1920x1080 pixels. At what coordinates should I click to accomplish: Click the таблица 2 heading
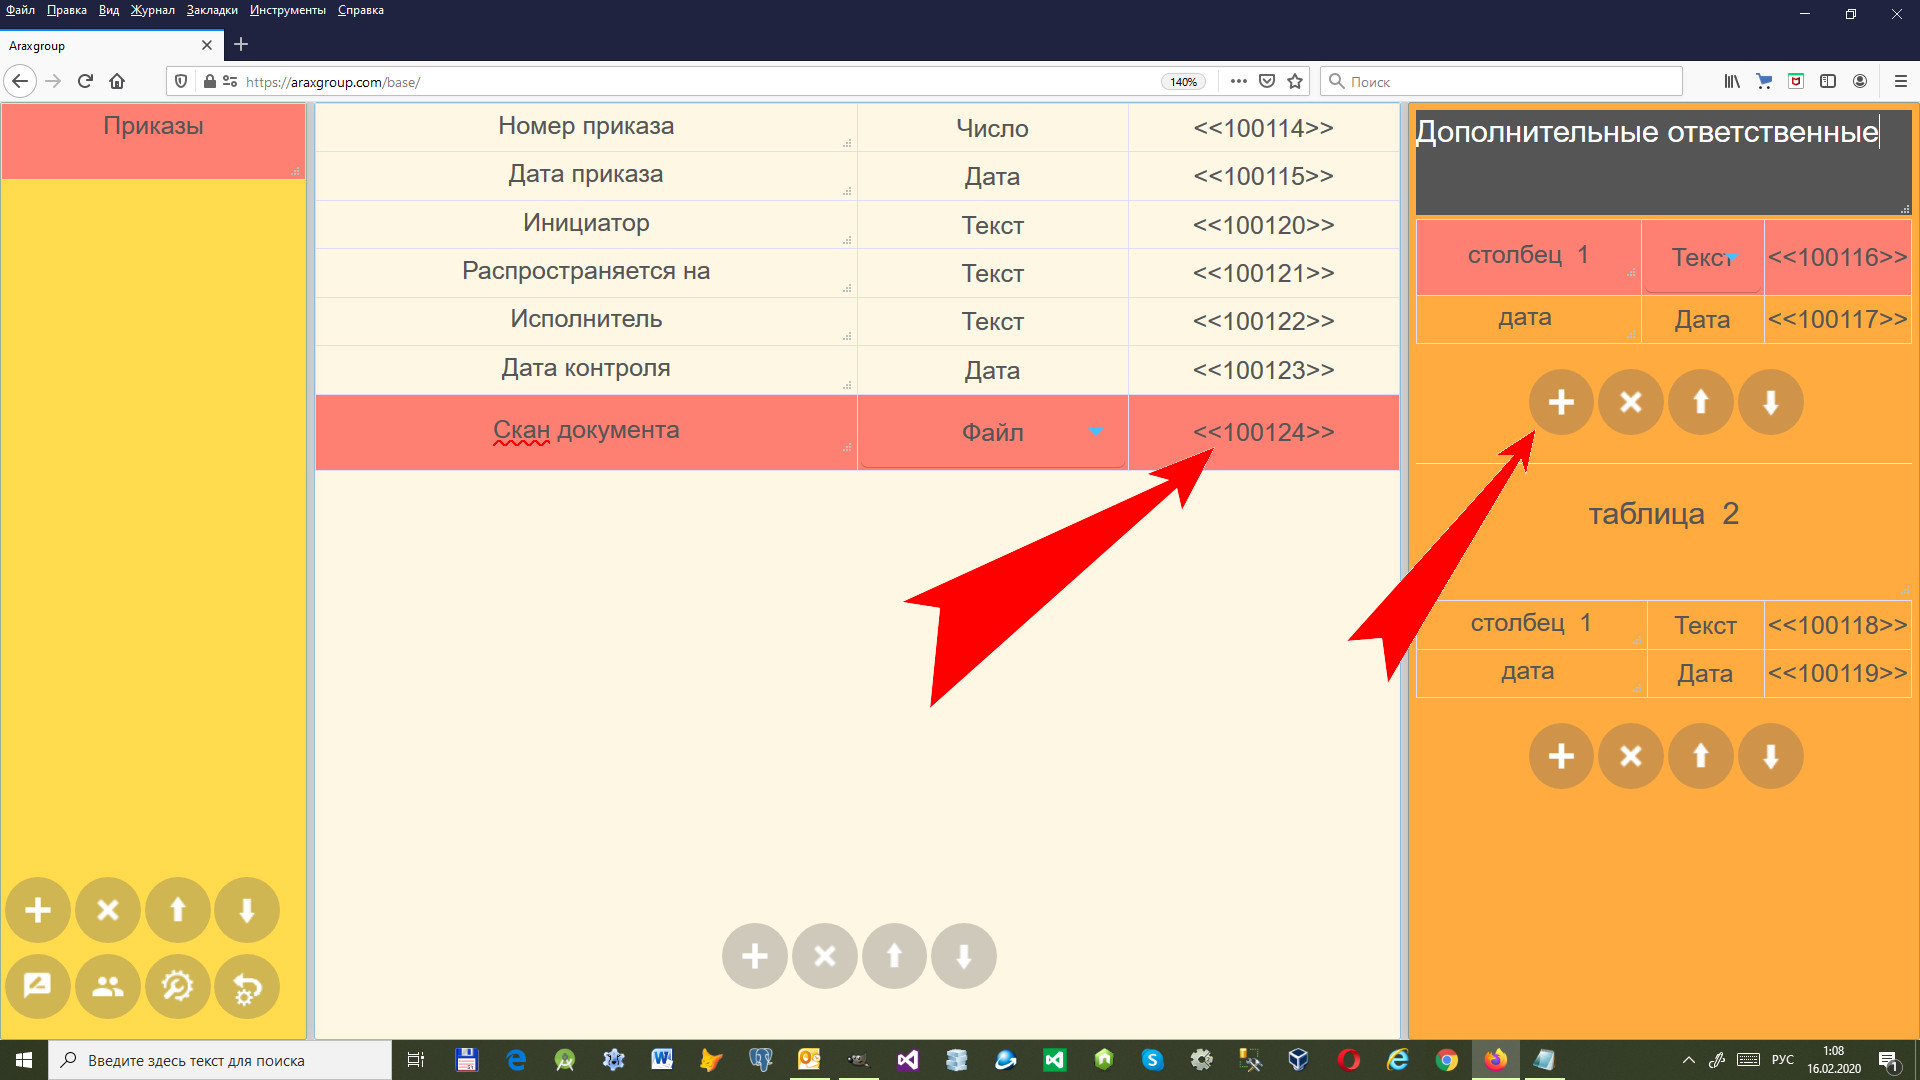click(x=1663, y=514)
